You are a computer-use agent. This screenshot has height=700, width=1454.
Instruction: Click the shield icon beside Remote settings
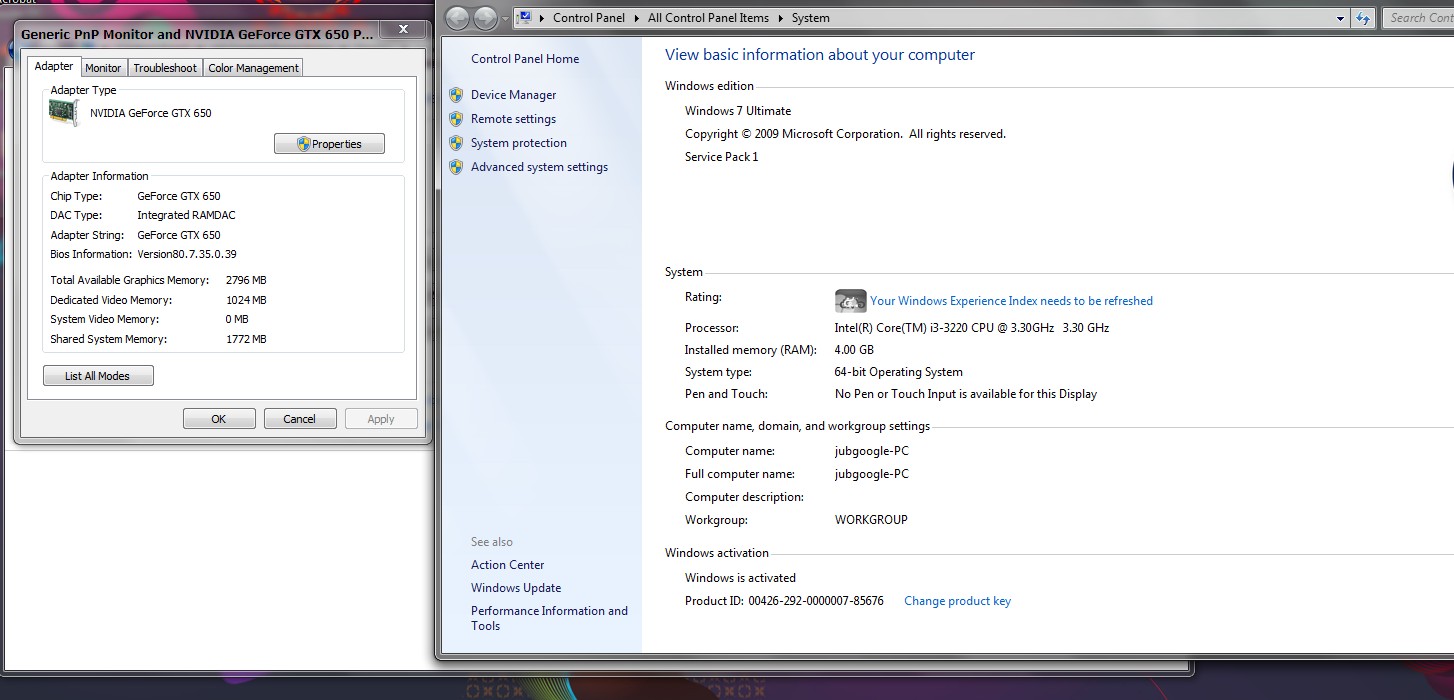pyautogui.click(x=456, y=119)
